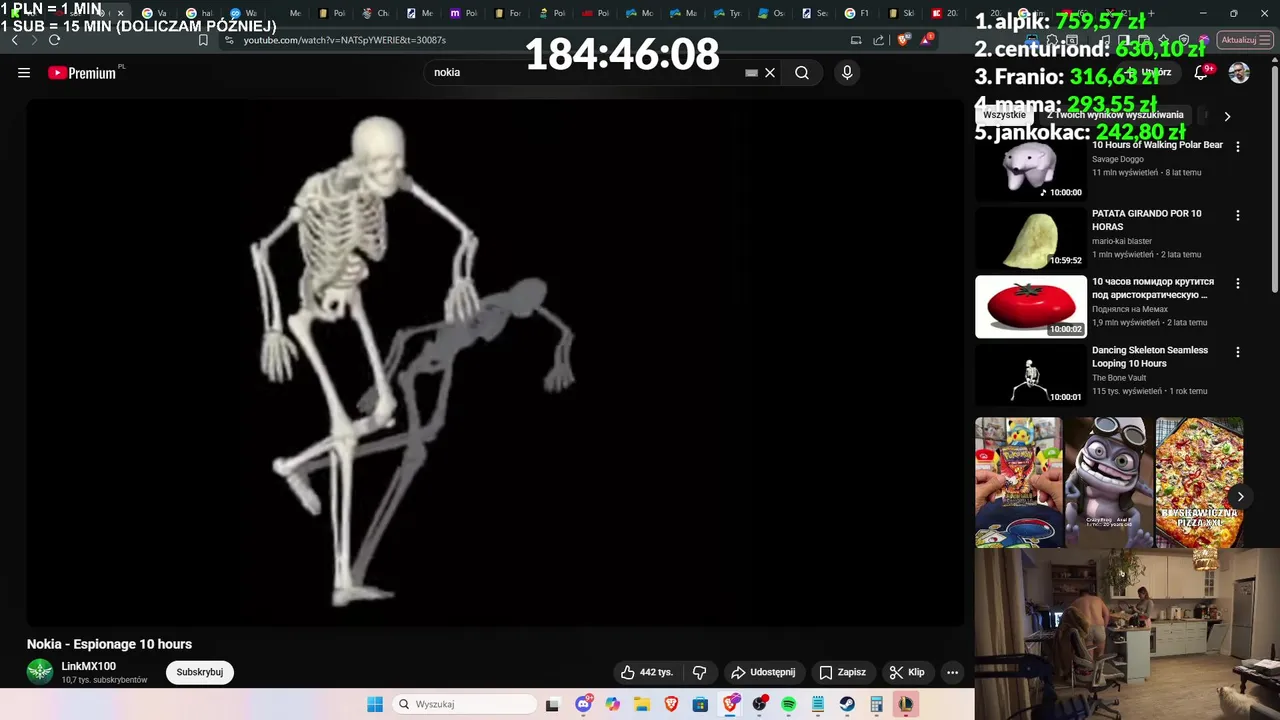This screenshot has width=1280, height=720.
Task: Open The Bone Vault channel name
Action: coord(1119,378)
